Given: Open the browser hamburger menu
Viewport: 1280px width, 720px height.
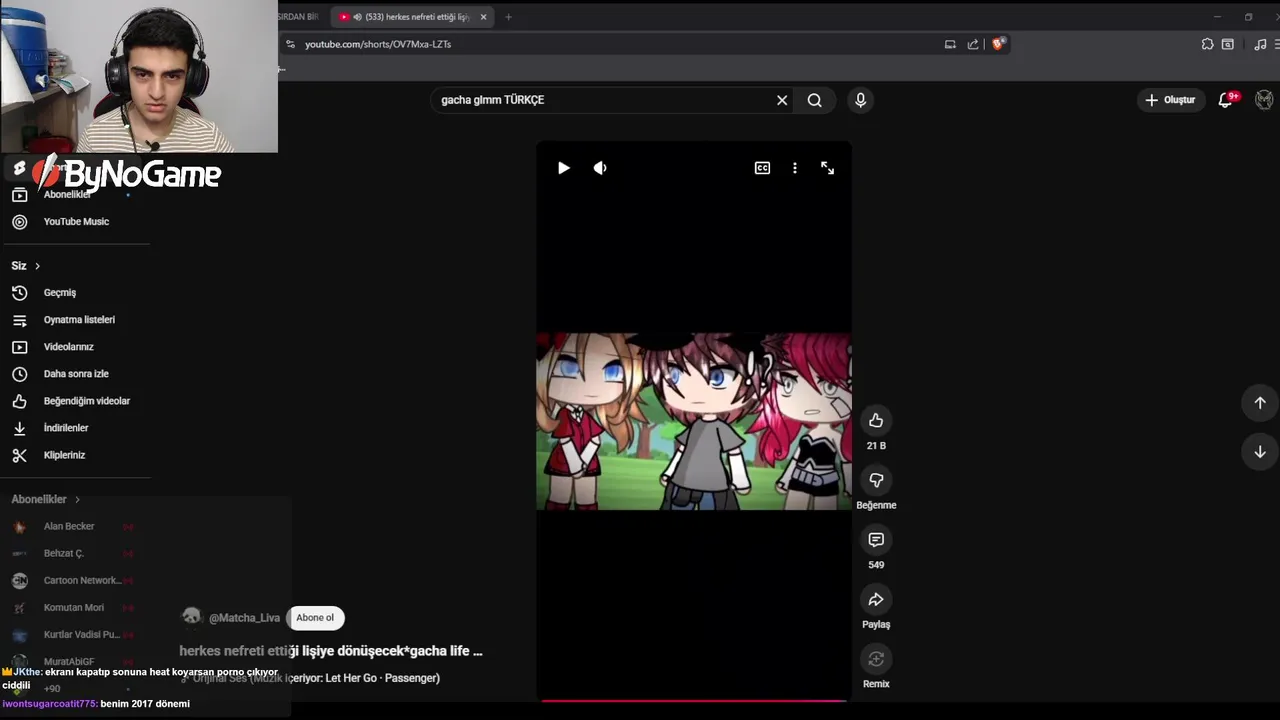Looking at the screenshot, I should click(1277, 44).
